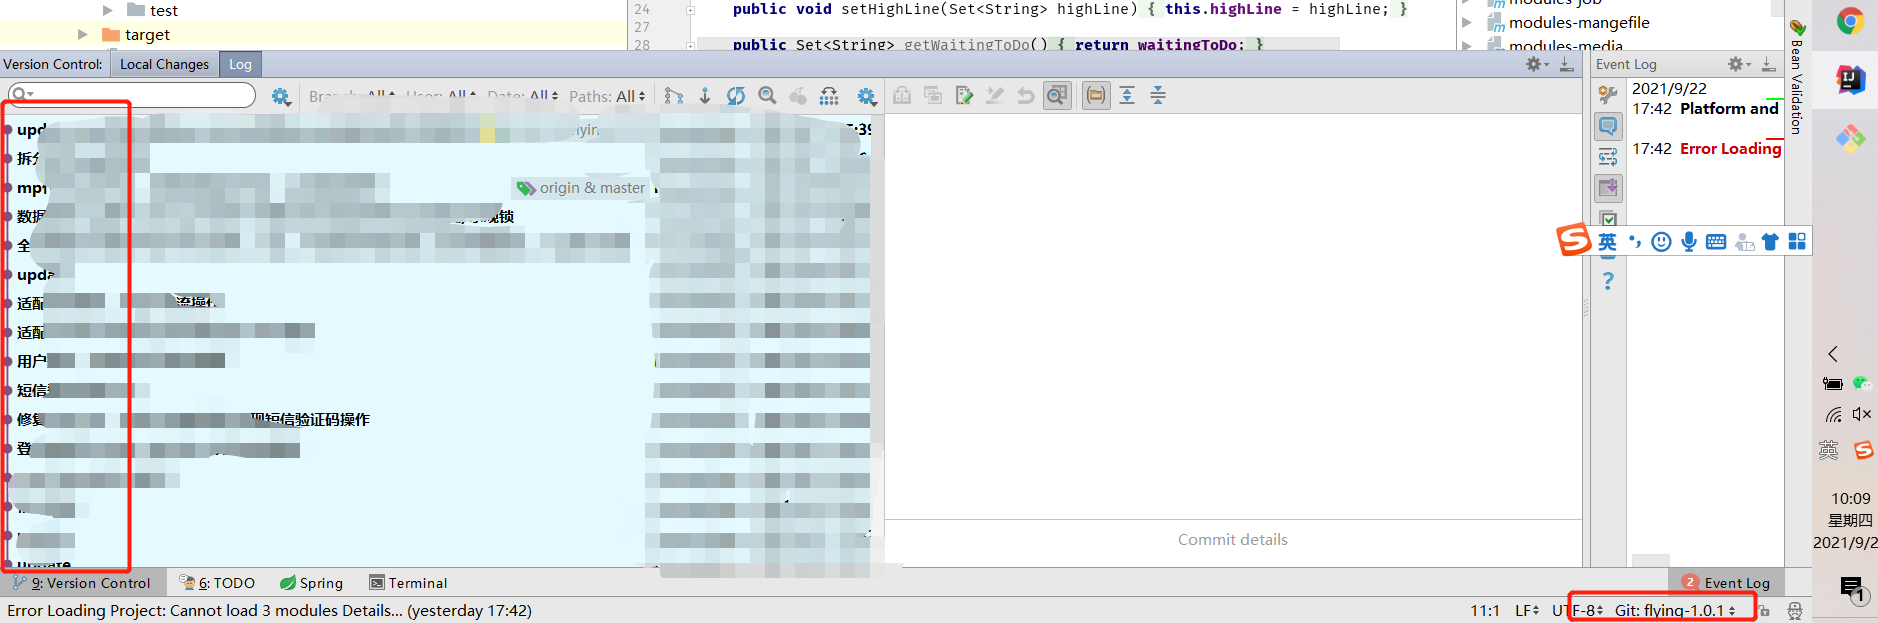Expand the target folder in project tree
This screenshot has width=1878, height=623.
click(x=83, y=35)
